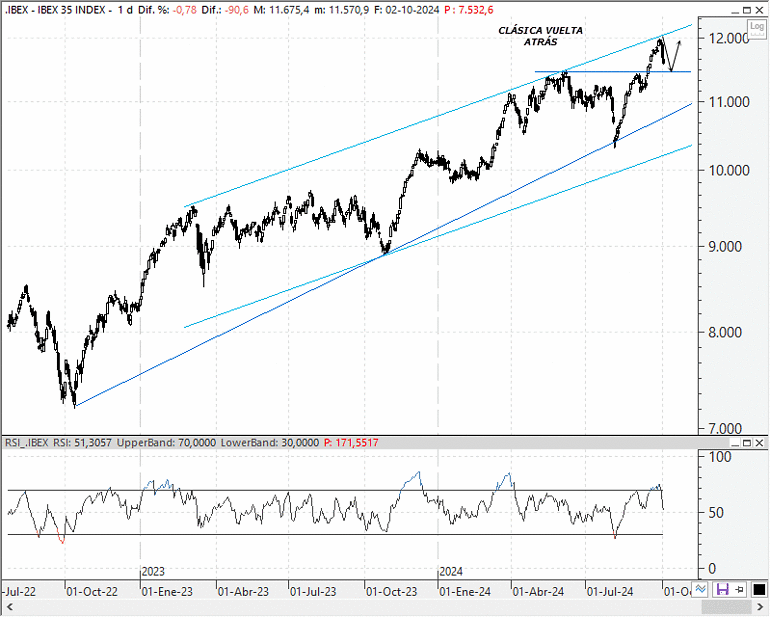Click the 'M: 11.675,4' high value
This screenshot has height=617, width=770.
click(x=281, y=10)
